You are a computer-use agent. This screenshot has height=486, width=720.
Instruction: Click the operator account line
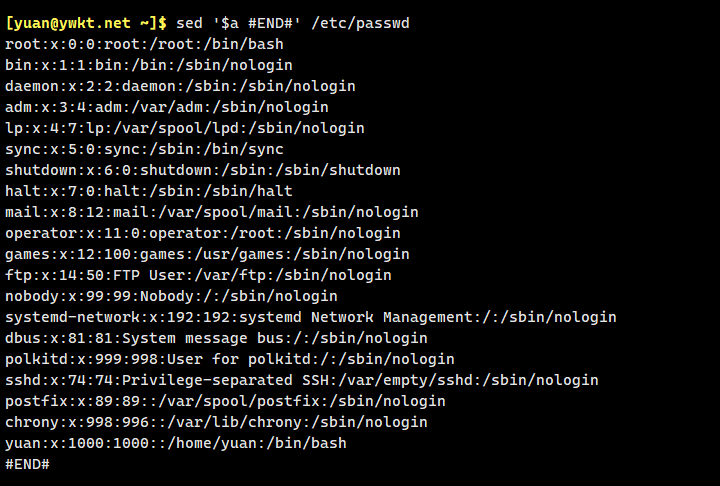tap(203, 233)
